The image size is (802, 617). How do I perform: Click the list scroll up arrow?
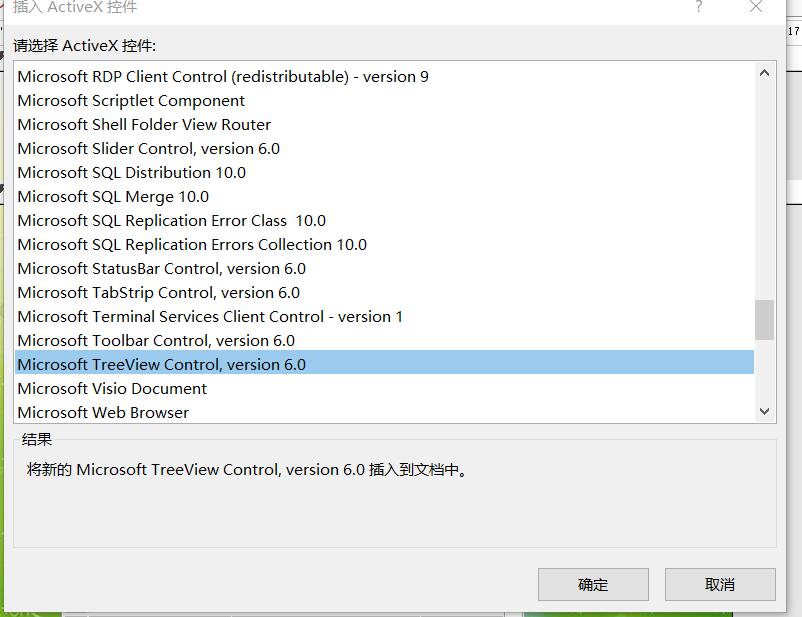(x=765, y=73)
